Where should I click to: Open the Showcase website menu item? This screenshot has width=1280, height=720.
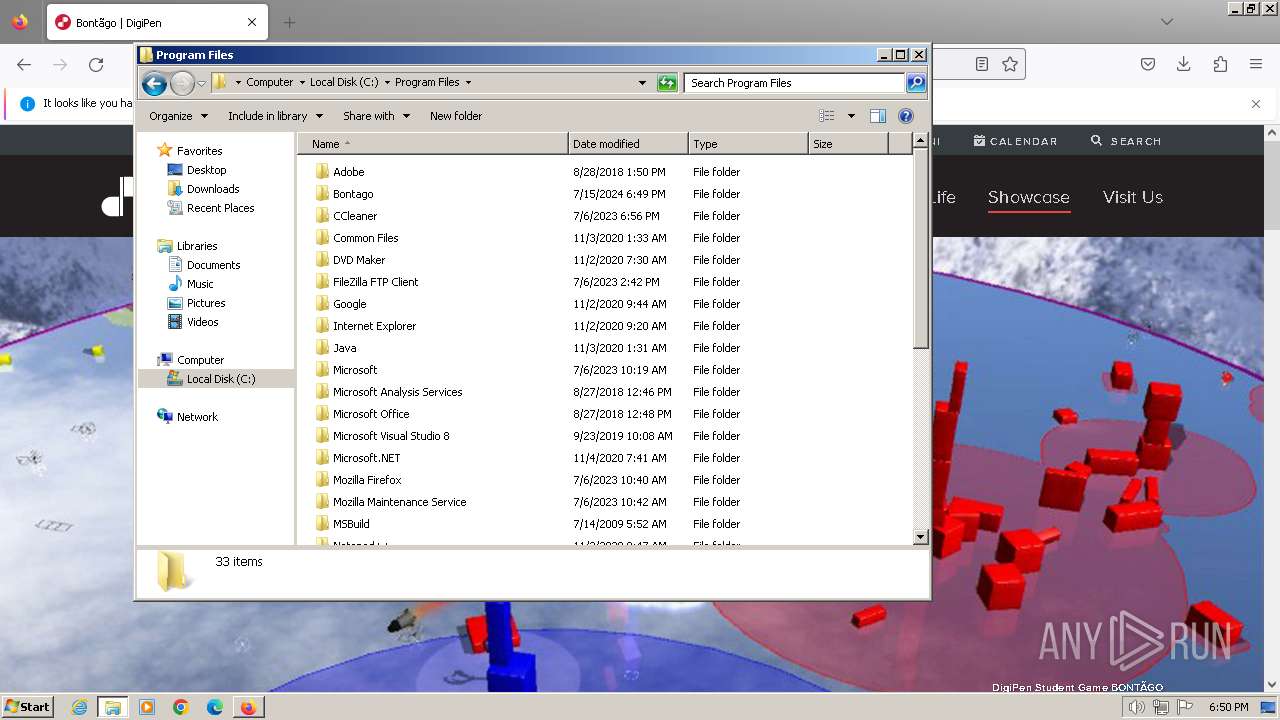tap(1029, 197)
